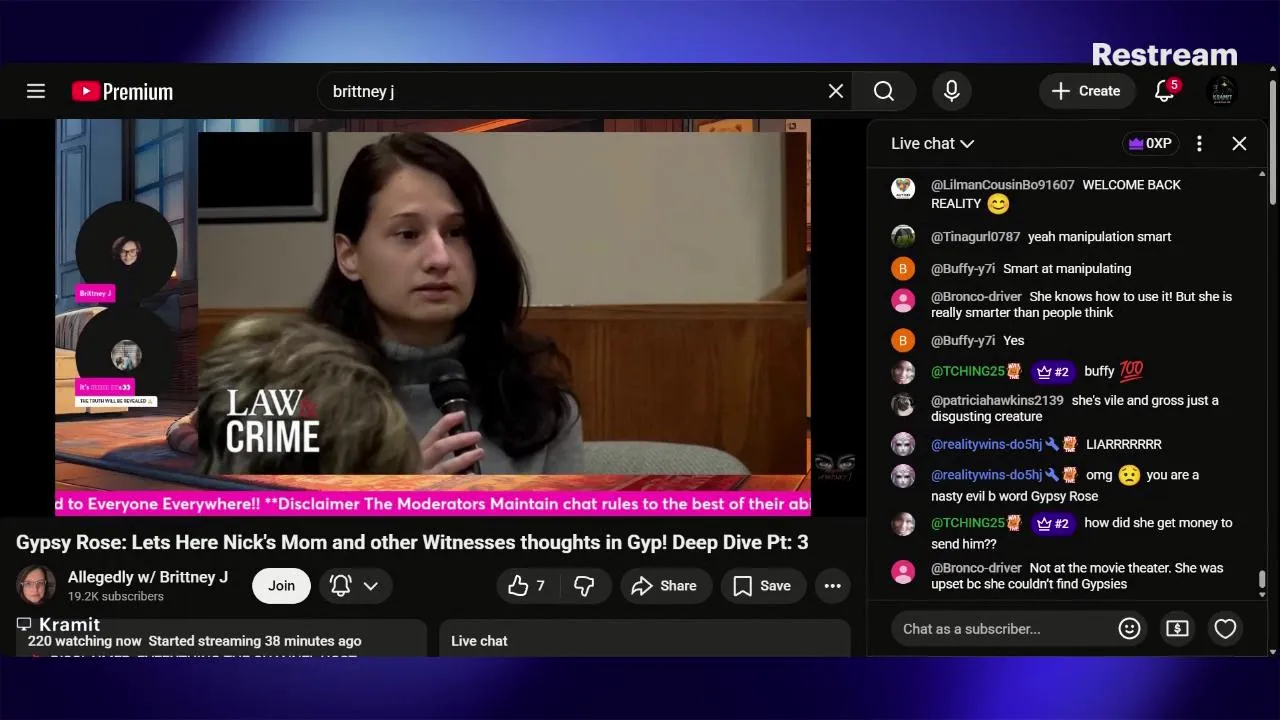Save video to playlist
1280x720 pixels.
(x=762, y=586)
